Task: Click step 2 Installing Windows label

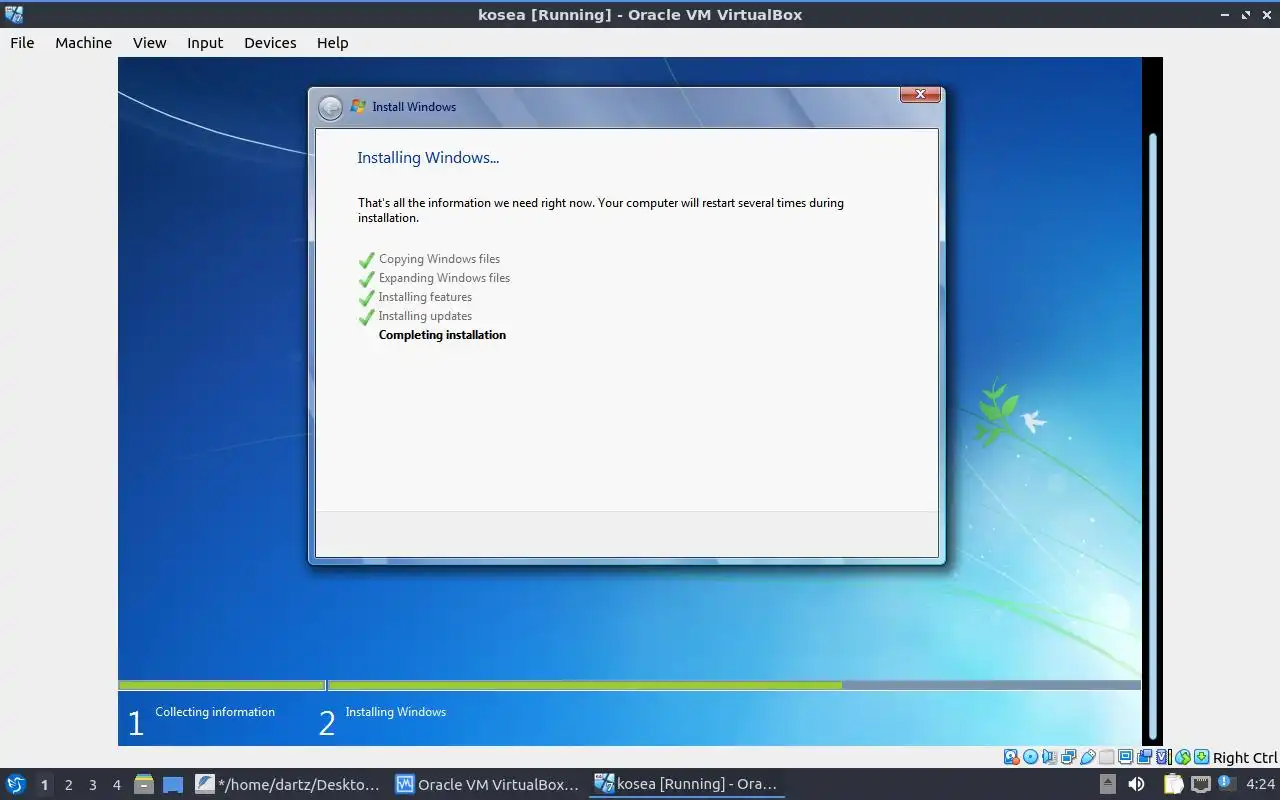Action: tap(396, 712)
